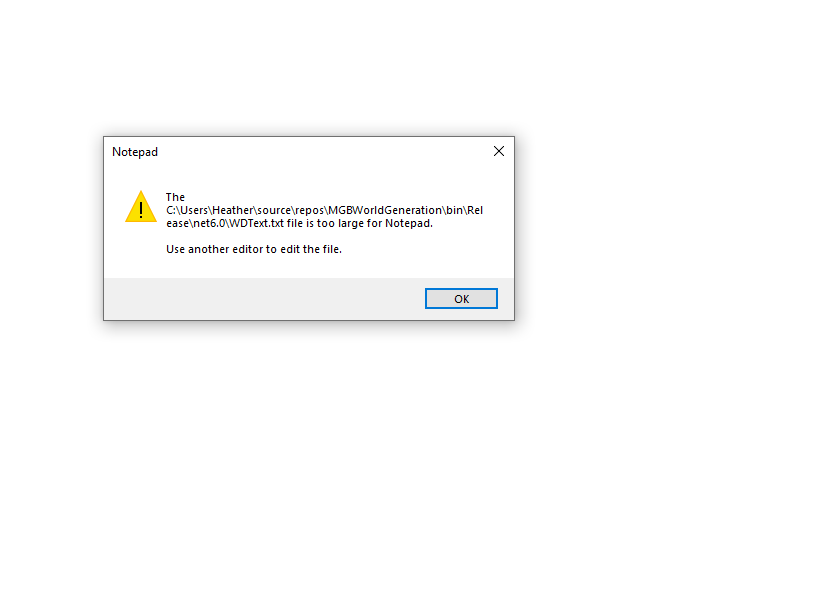Screen dimensions: 839x606
Task: Click the "Rel" text ending the path line
Action: pyautogui.click(x=475, y=210)
